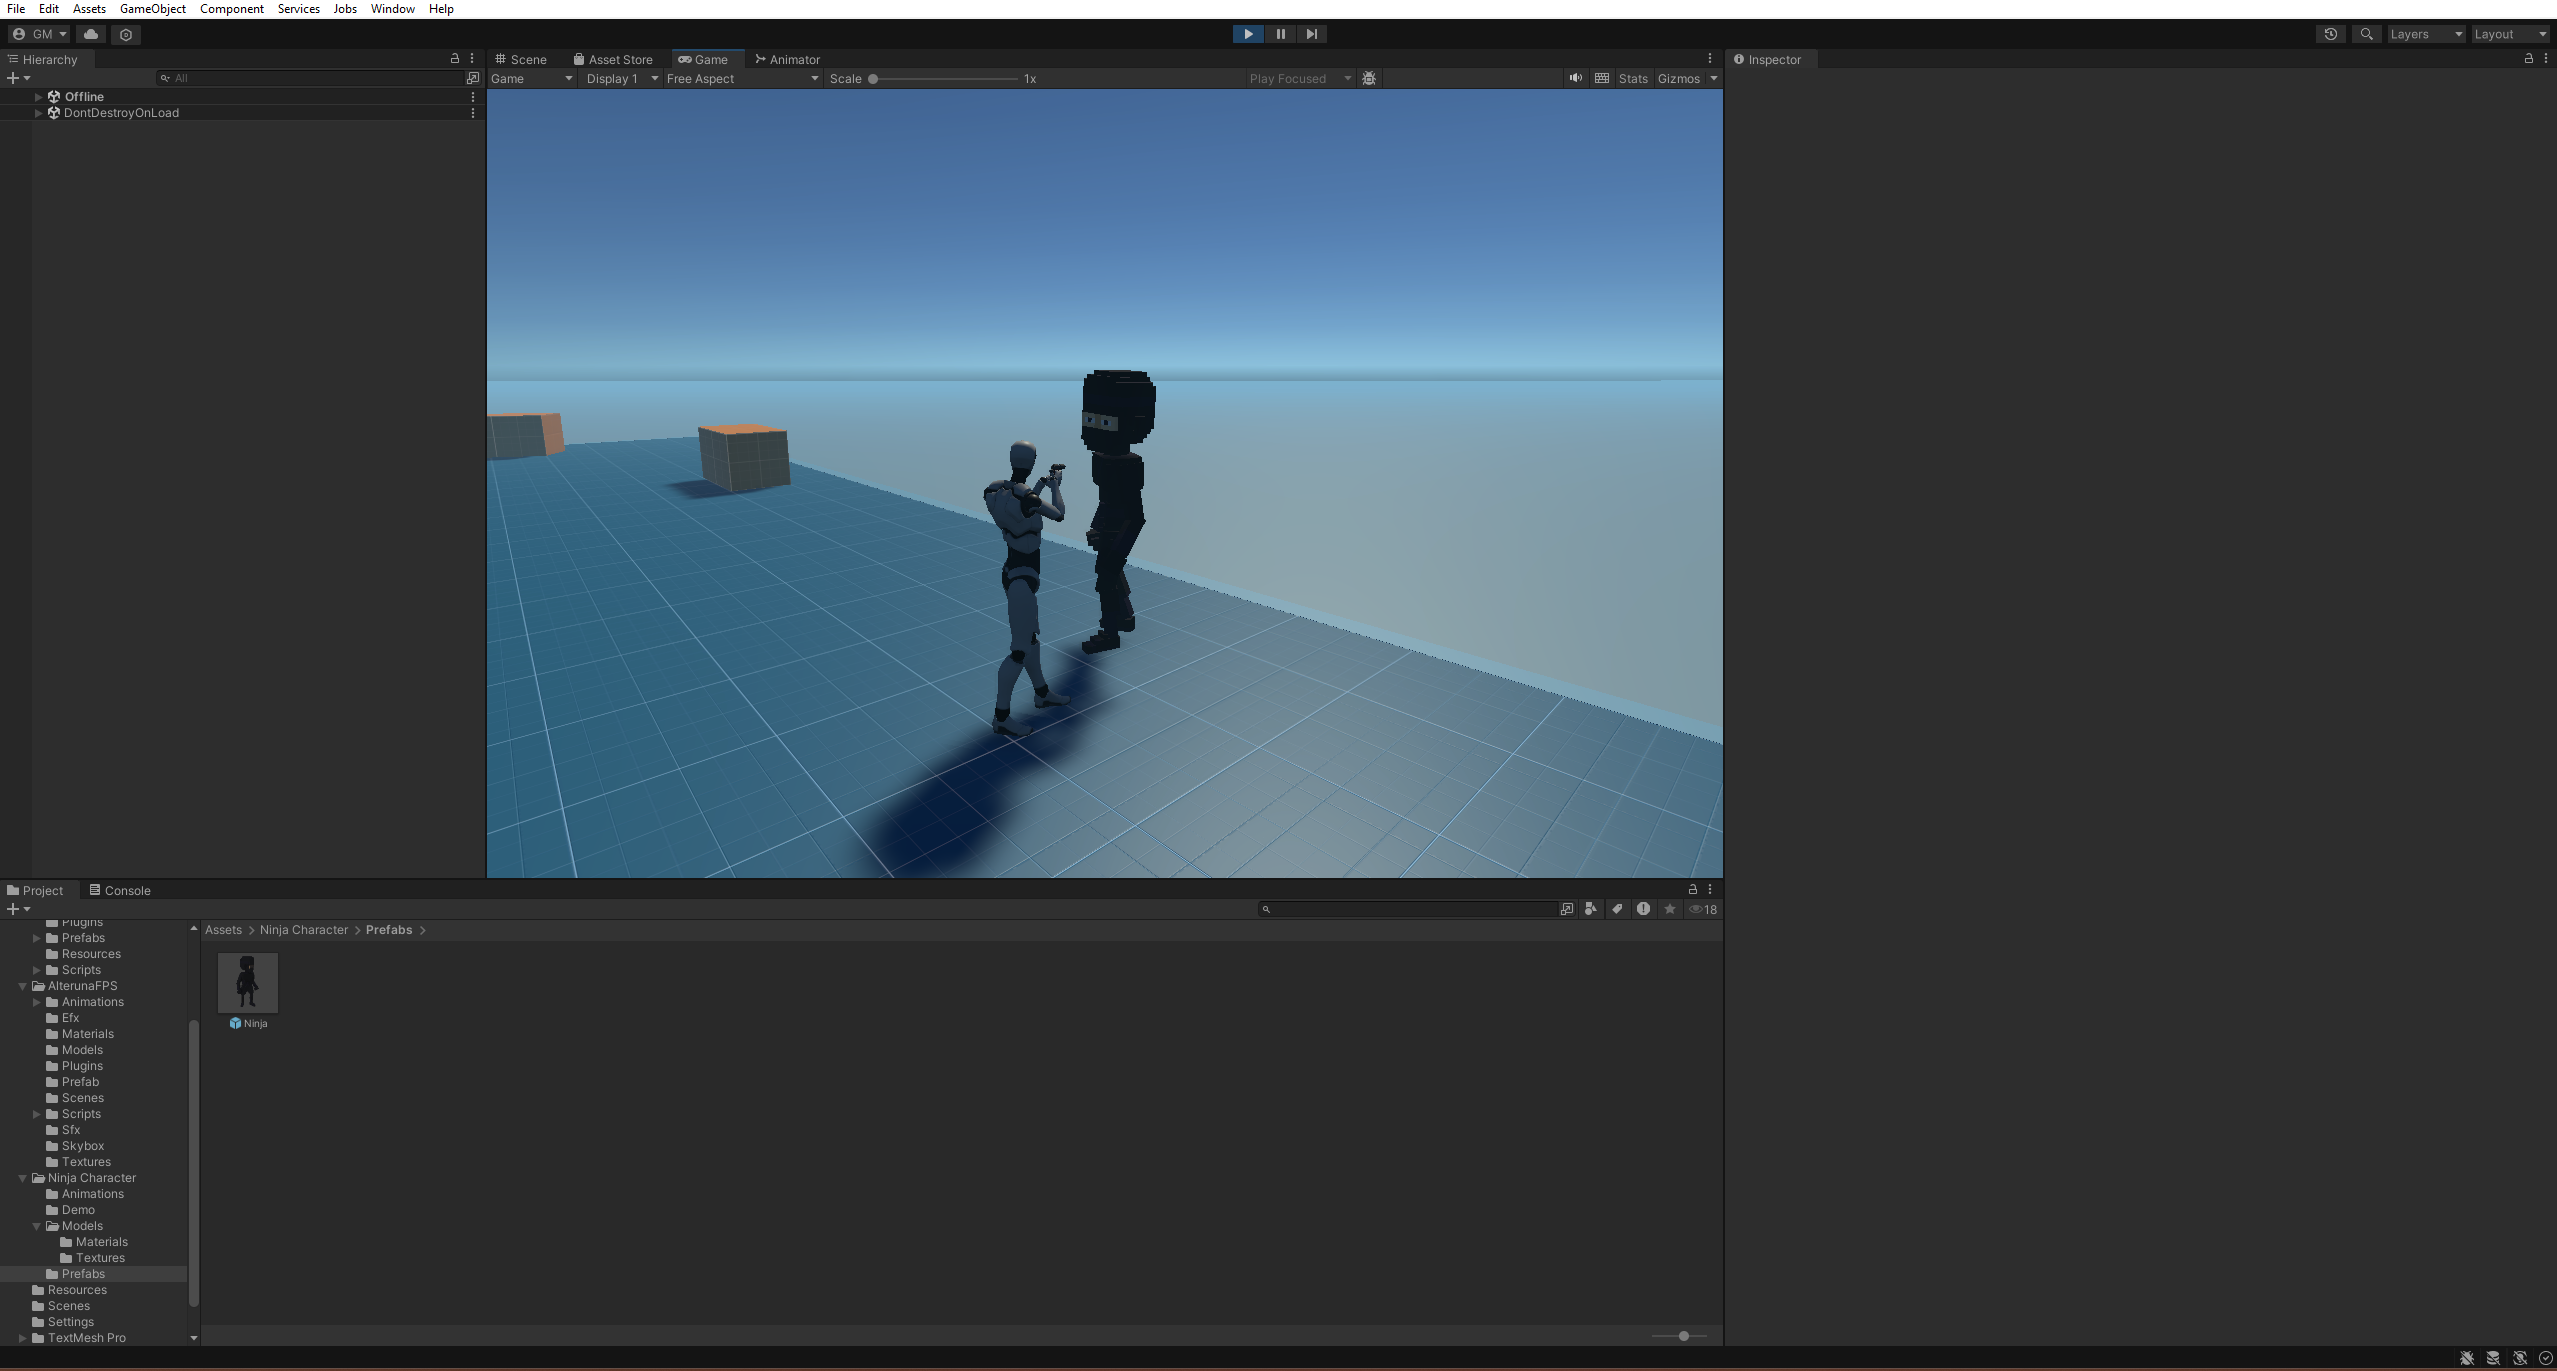Open the Layout dropdown
2557x1371 pixels.
pos(2510,34)
